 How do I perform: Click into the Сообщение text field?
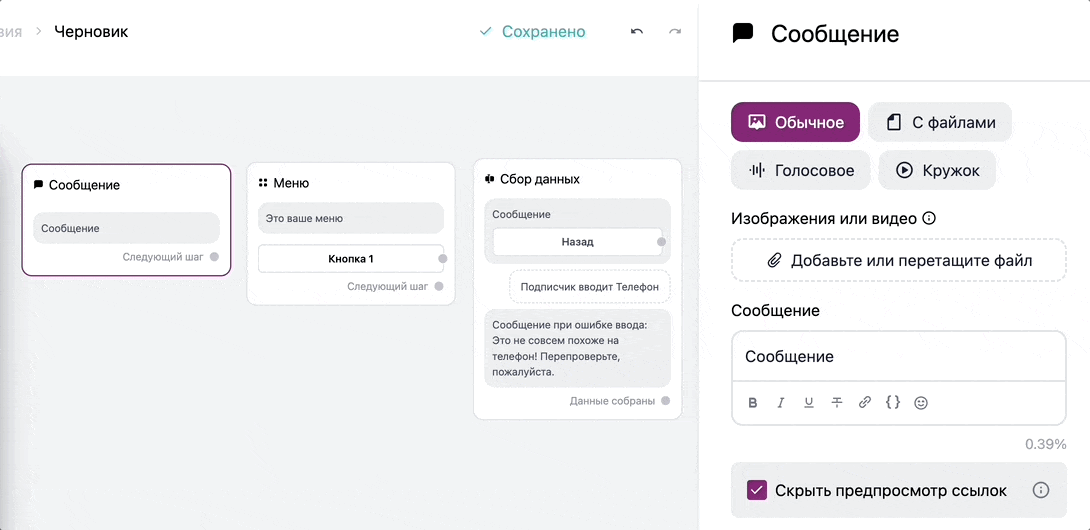pos(899,356)
